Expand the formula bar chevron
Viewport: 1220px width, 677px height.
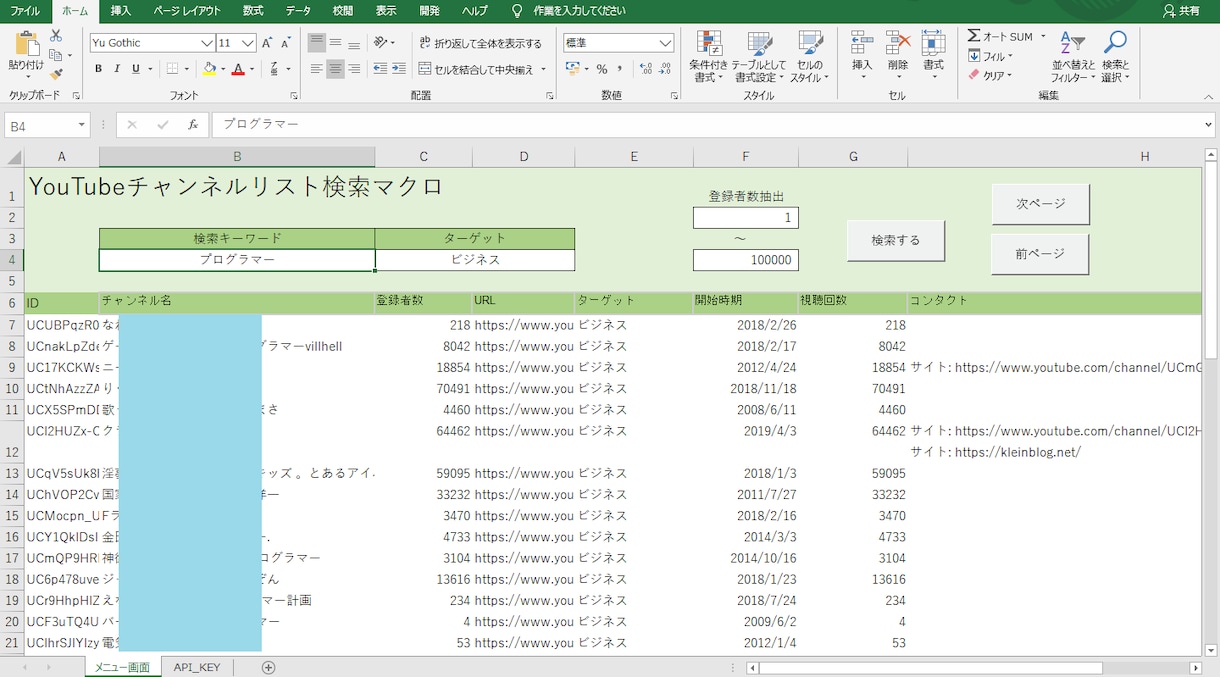click(x=1208, y=125)
